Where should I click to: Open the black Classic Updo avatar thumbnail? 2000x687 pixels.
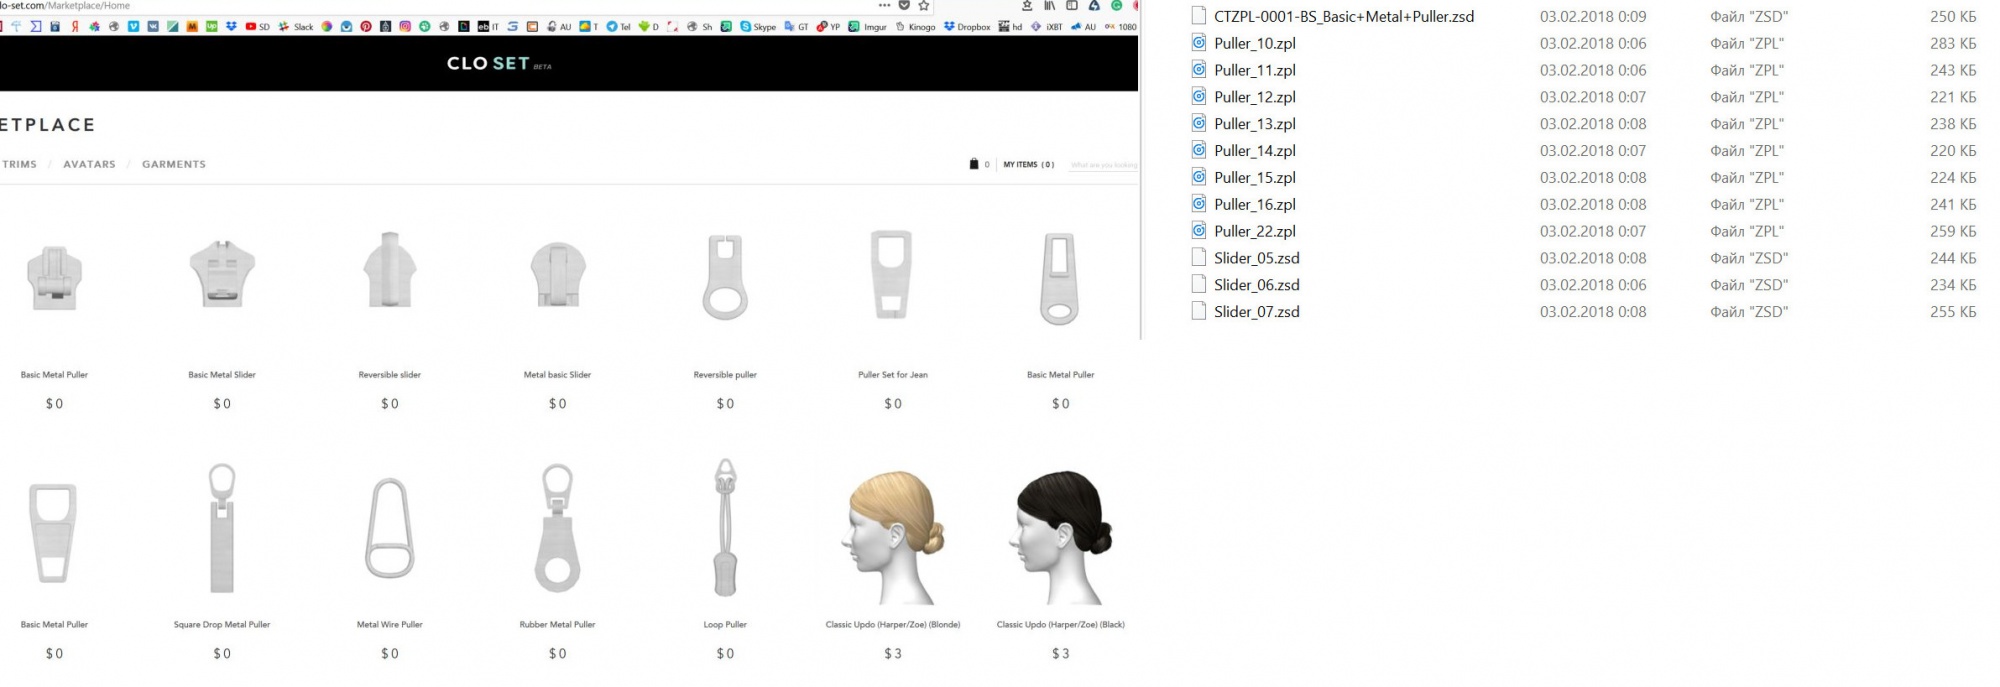(1061, 537)
